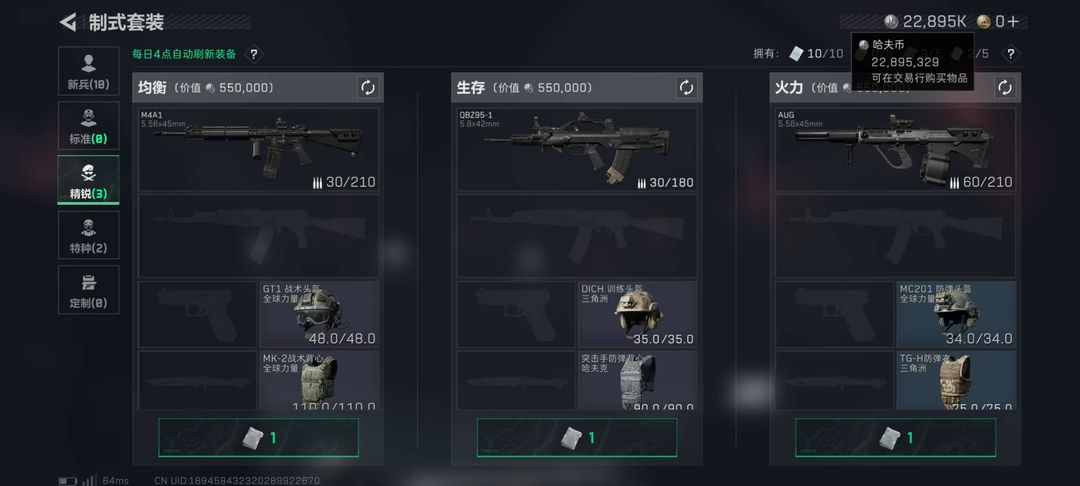This screenshot has height=486, width=1080.
Task: Switch to the 新兵(10) tab
Action: 88,71
